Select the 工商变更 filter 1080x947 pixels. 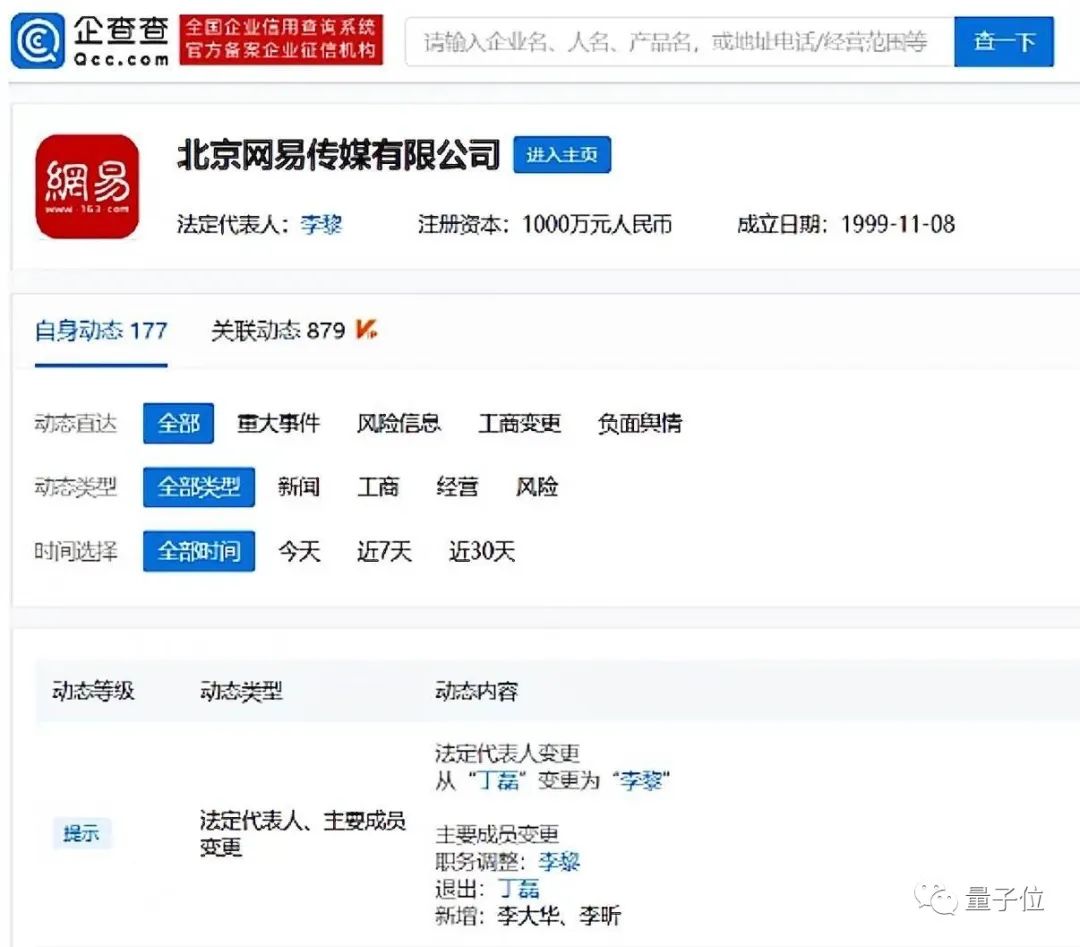[519, 423]
